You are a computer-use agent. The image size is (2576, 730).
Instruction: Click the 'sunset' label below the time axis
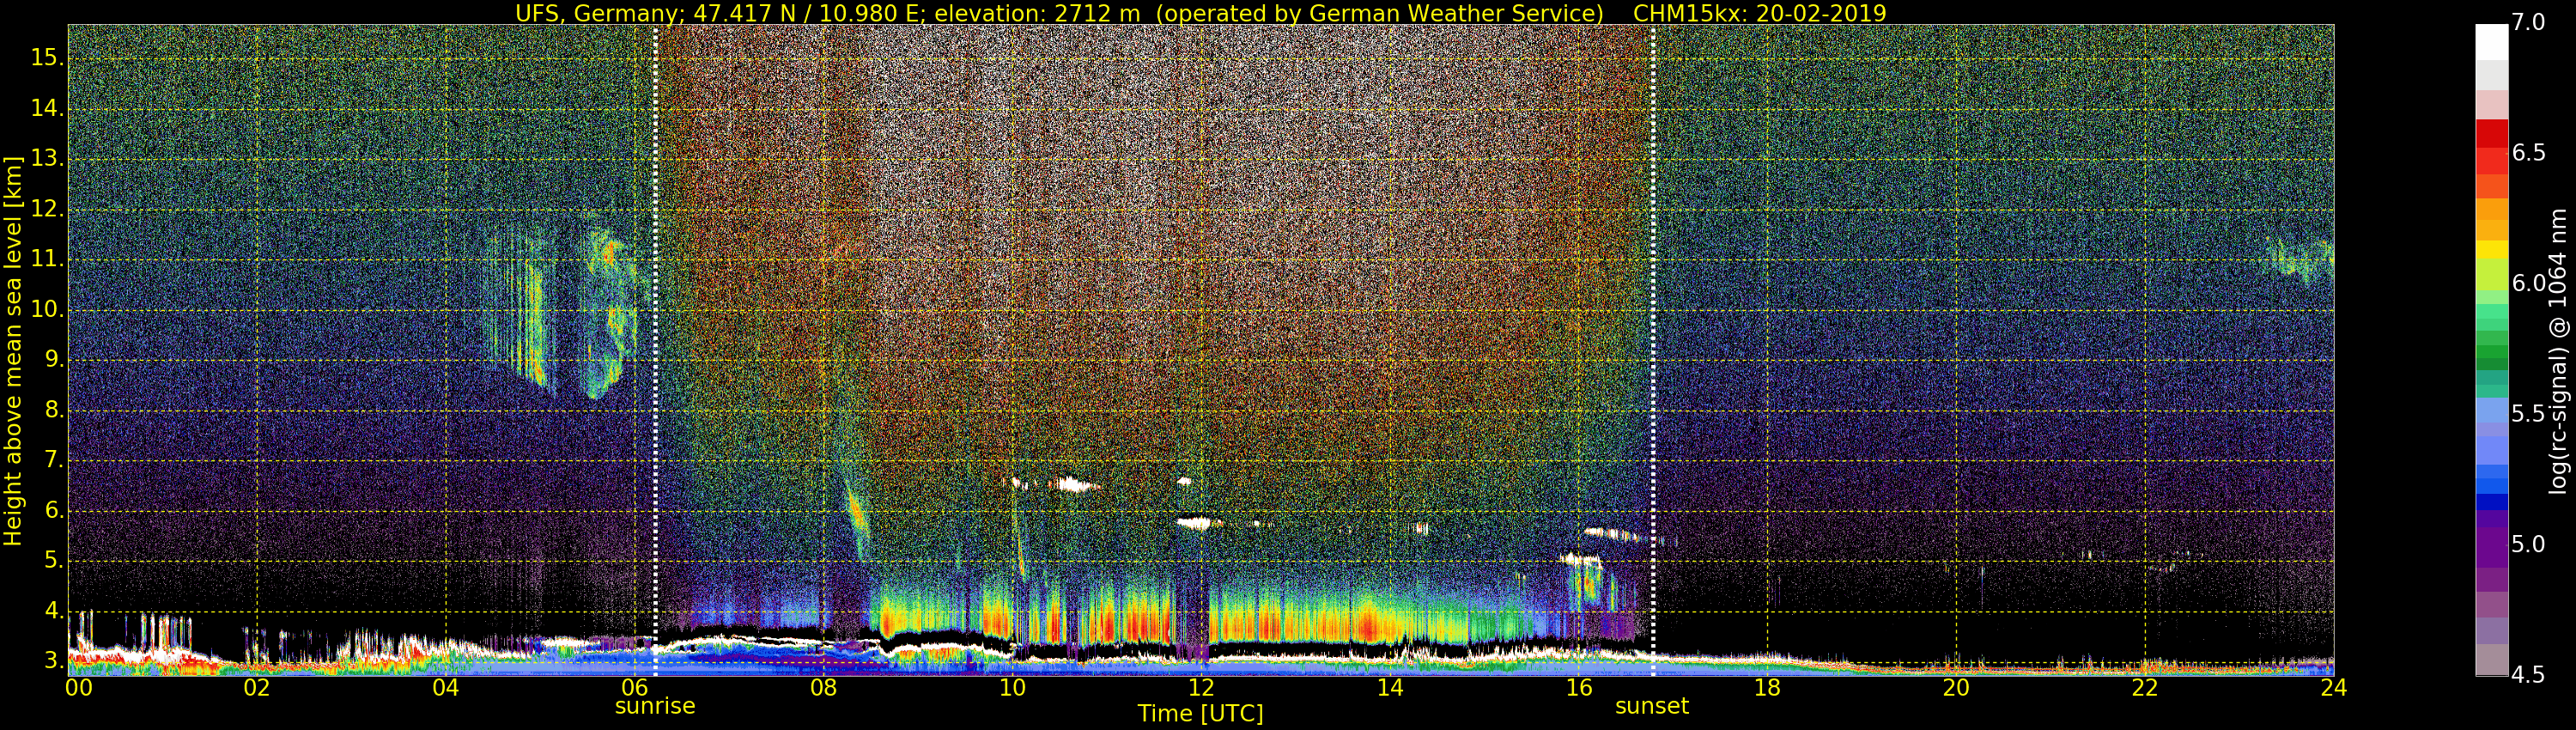tap(1652, 706)
